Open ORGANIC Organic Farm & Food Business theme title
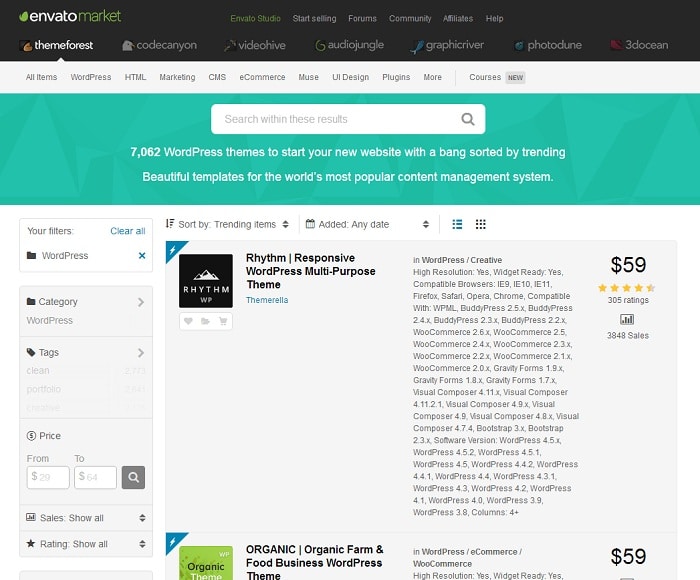This screenshot has height=580, width=700. click(x=314, y=563)
